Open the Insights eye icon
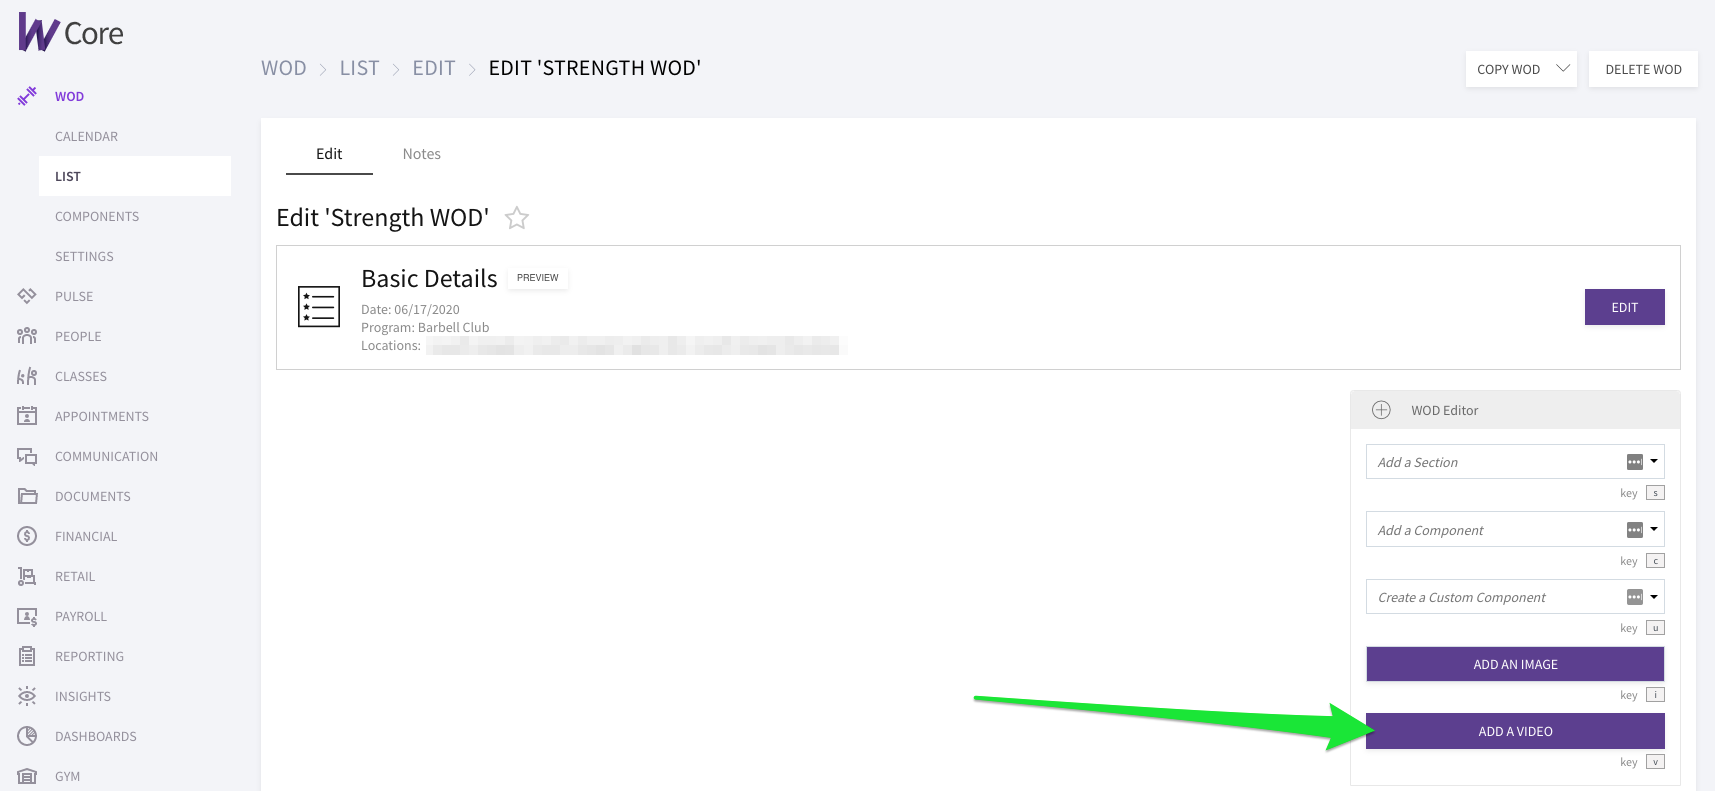The height and width of the screenshot is (791, 1715). pyautogui.click(x=27, y=696)
